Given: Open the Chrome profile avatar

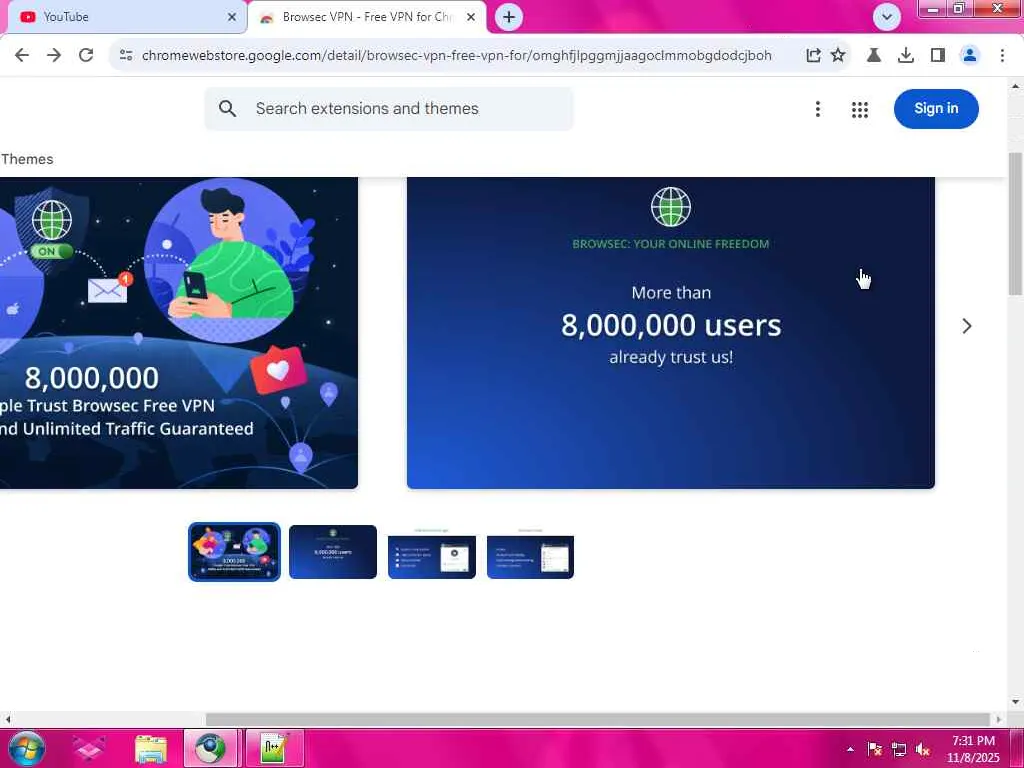Looking at the screenshot, I should 970,56.
